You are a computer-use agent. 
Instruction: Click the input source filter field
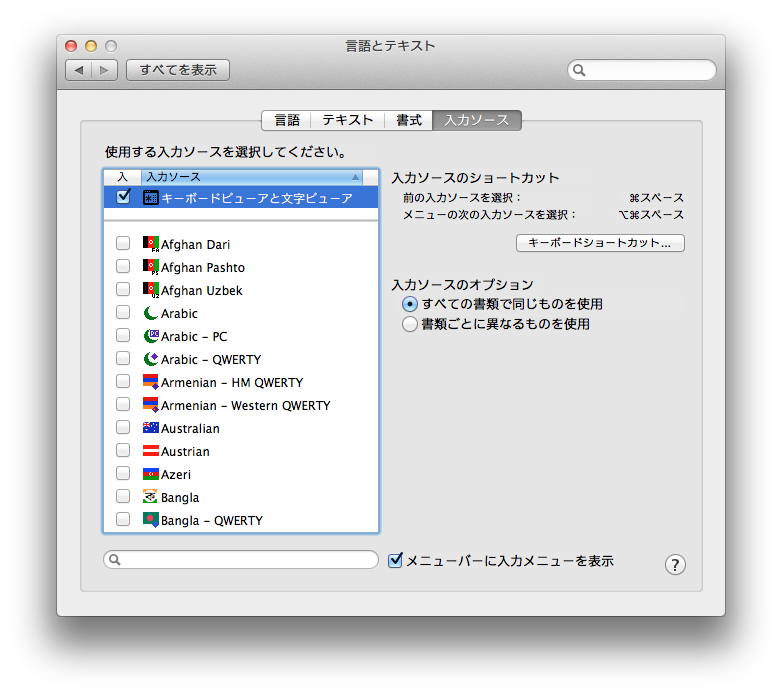pos(241,559)
